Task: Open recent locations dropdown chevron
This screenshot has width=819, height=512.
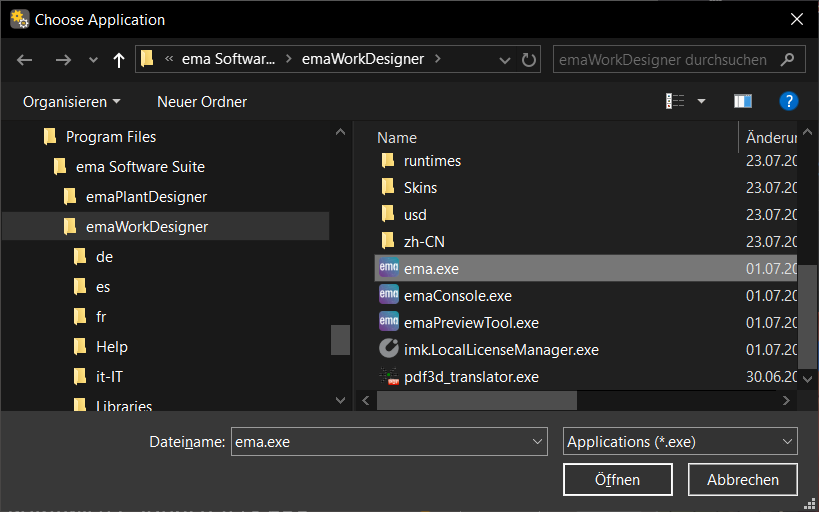Action: (x=93, y=60)
